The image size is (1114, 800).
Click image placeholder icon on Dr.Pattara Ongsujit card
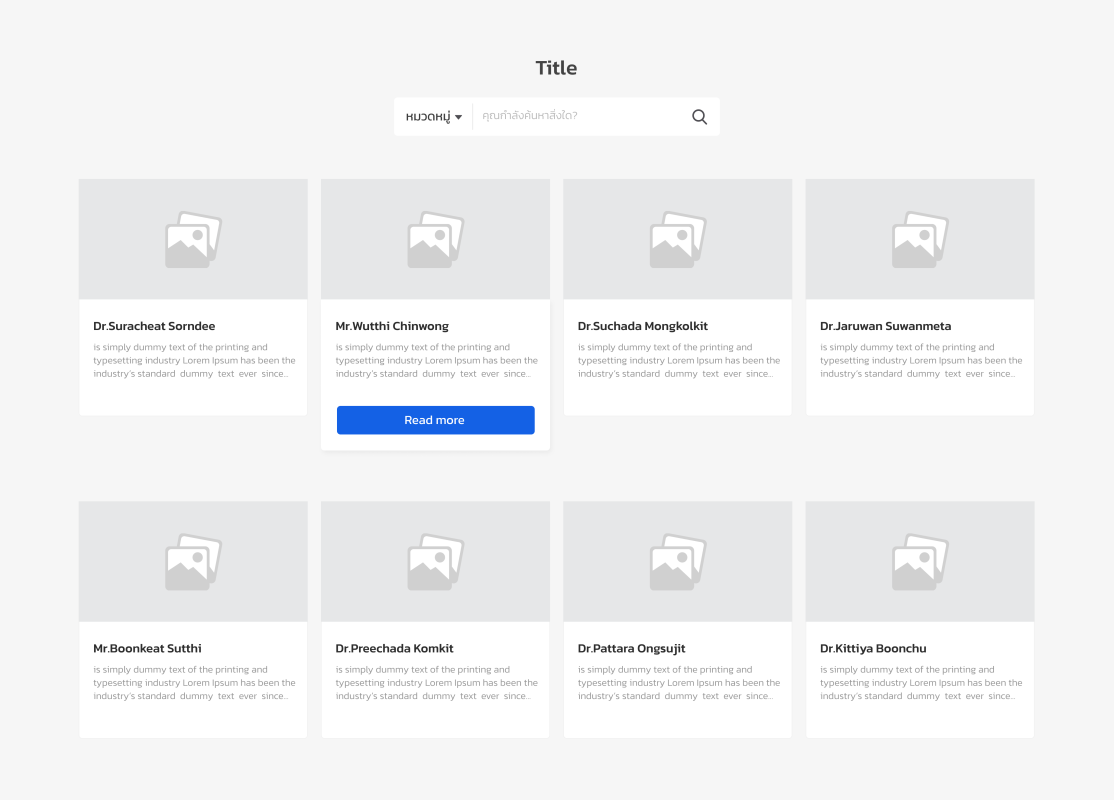[x=678, y=562]
